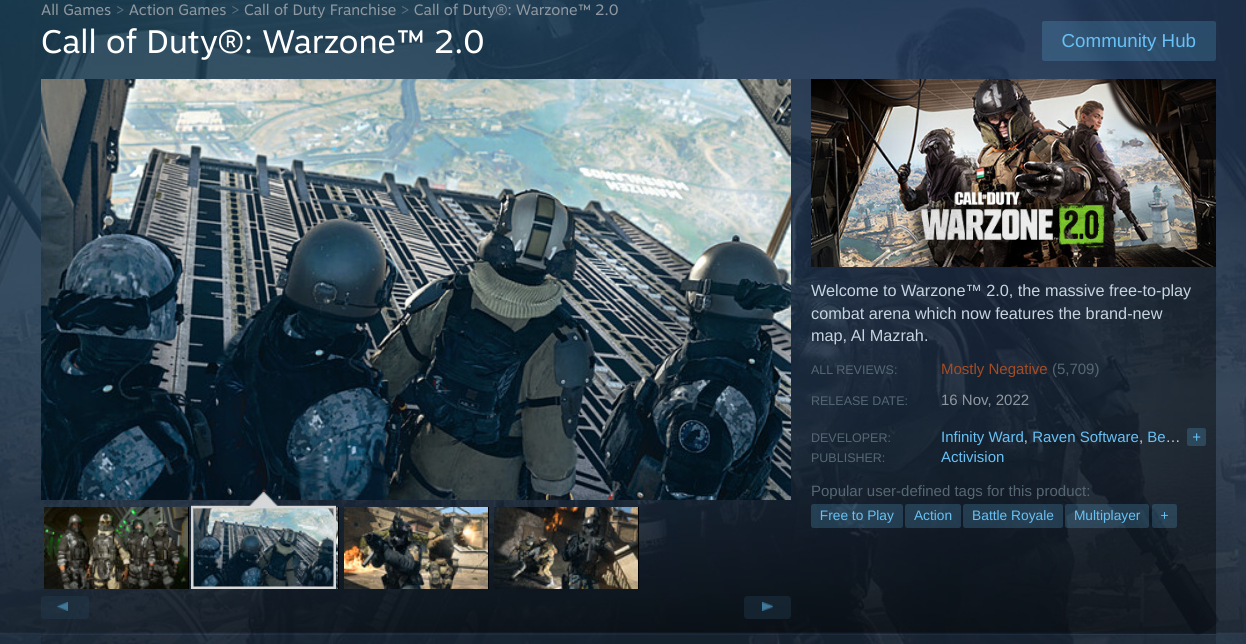
Task: Open Mostly Negative reviews summary
Action: (994, 369)
